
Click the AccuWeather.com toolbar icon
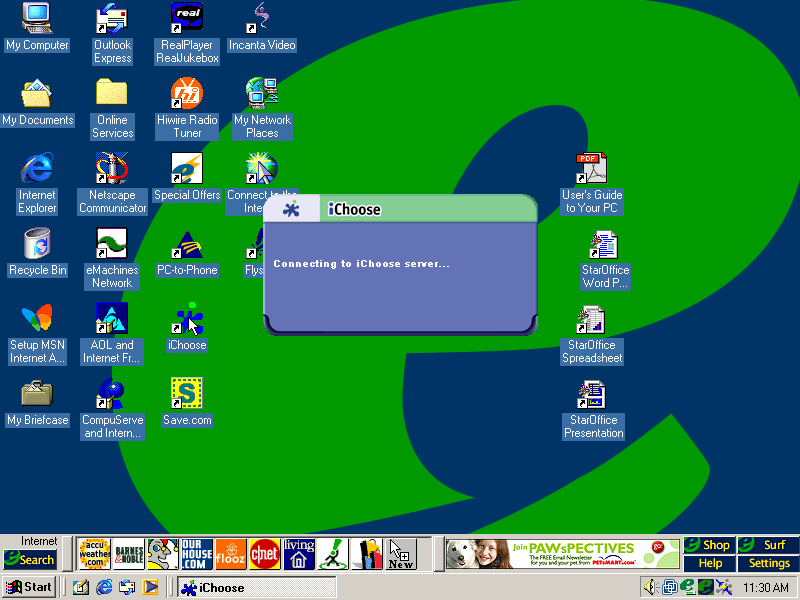tap(94, 553)
